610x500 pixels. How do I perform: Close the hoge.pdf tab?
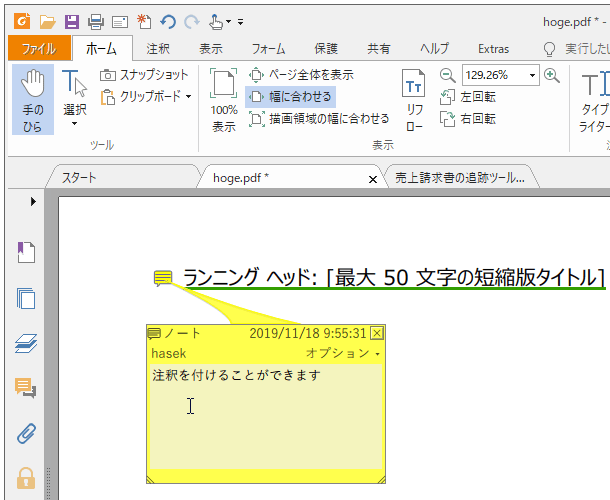[373, 179]
